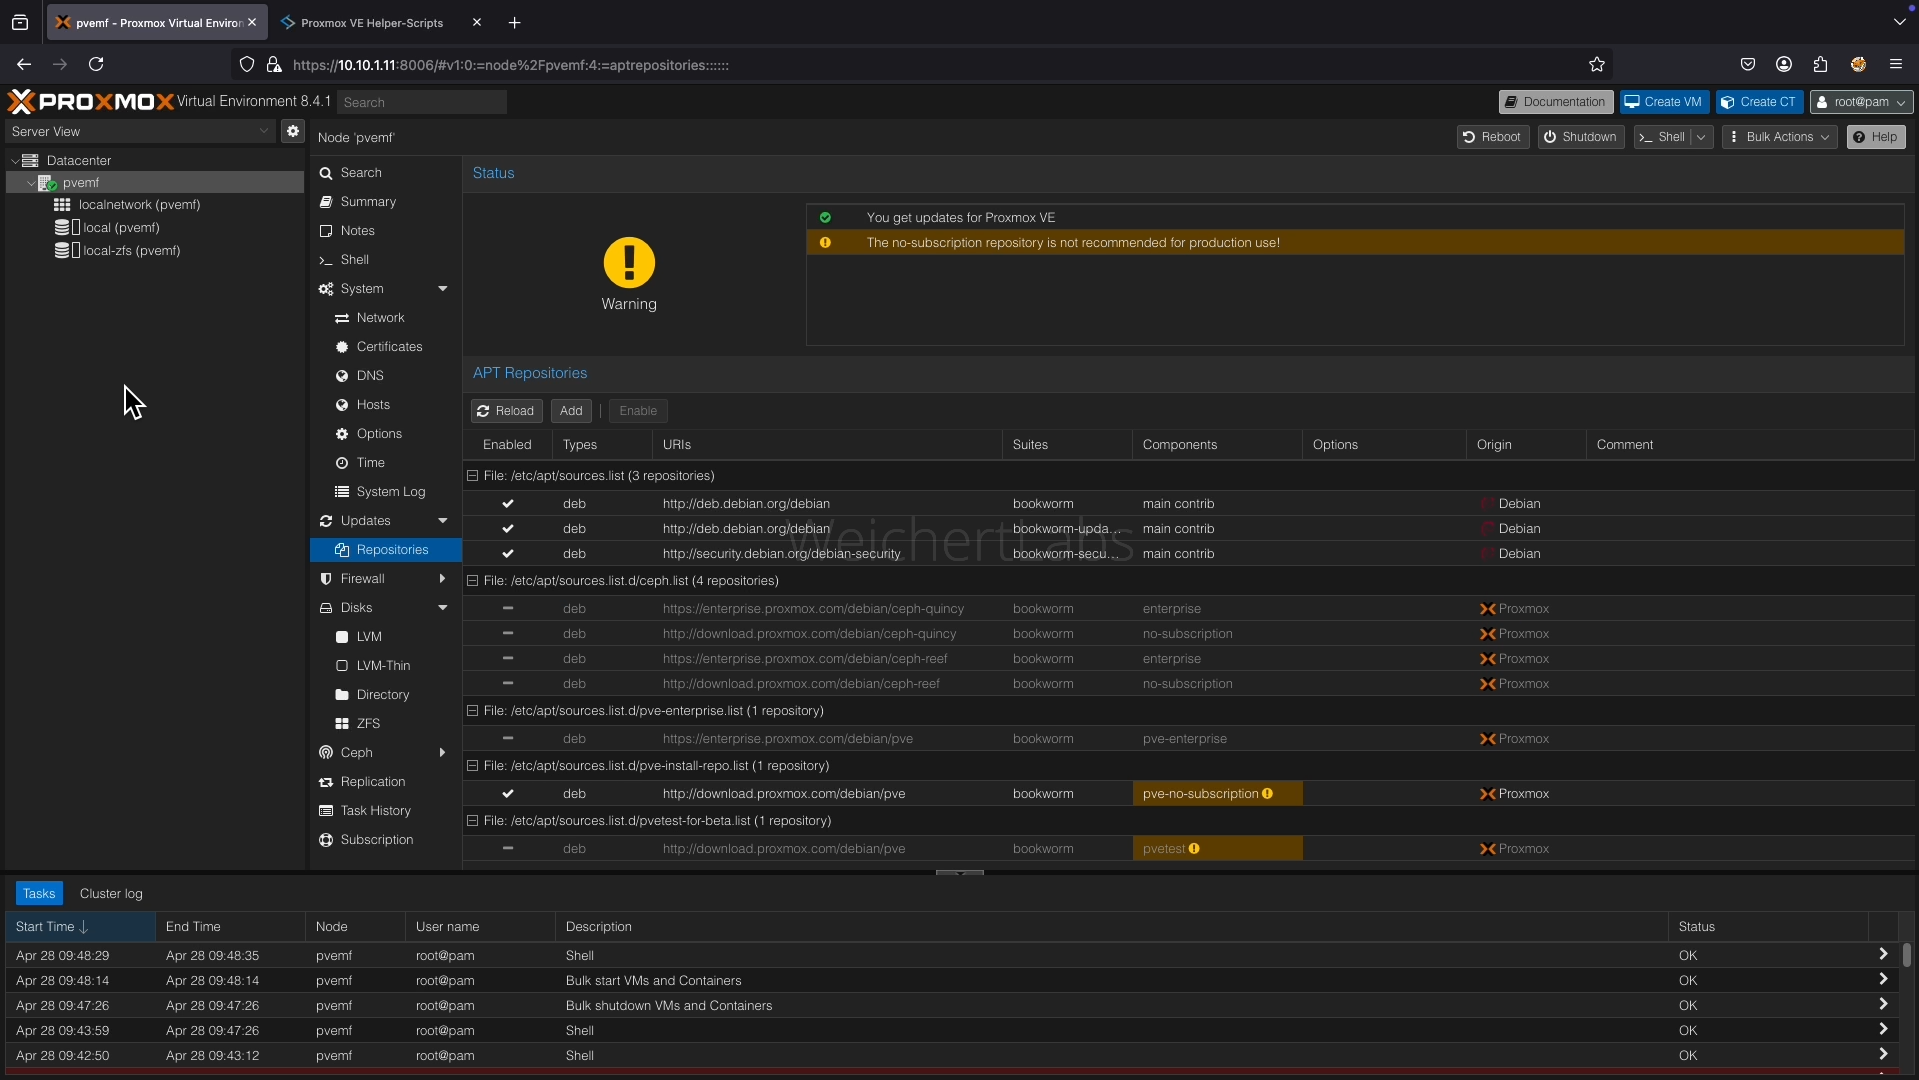This screenshot has height=1080, width=1919.
Task: Click the Proxmox logo in header
Action: (91, 102)
